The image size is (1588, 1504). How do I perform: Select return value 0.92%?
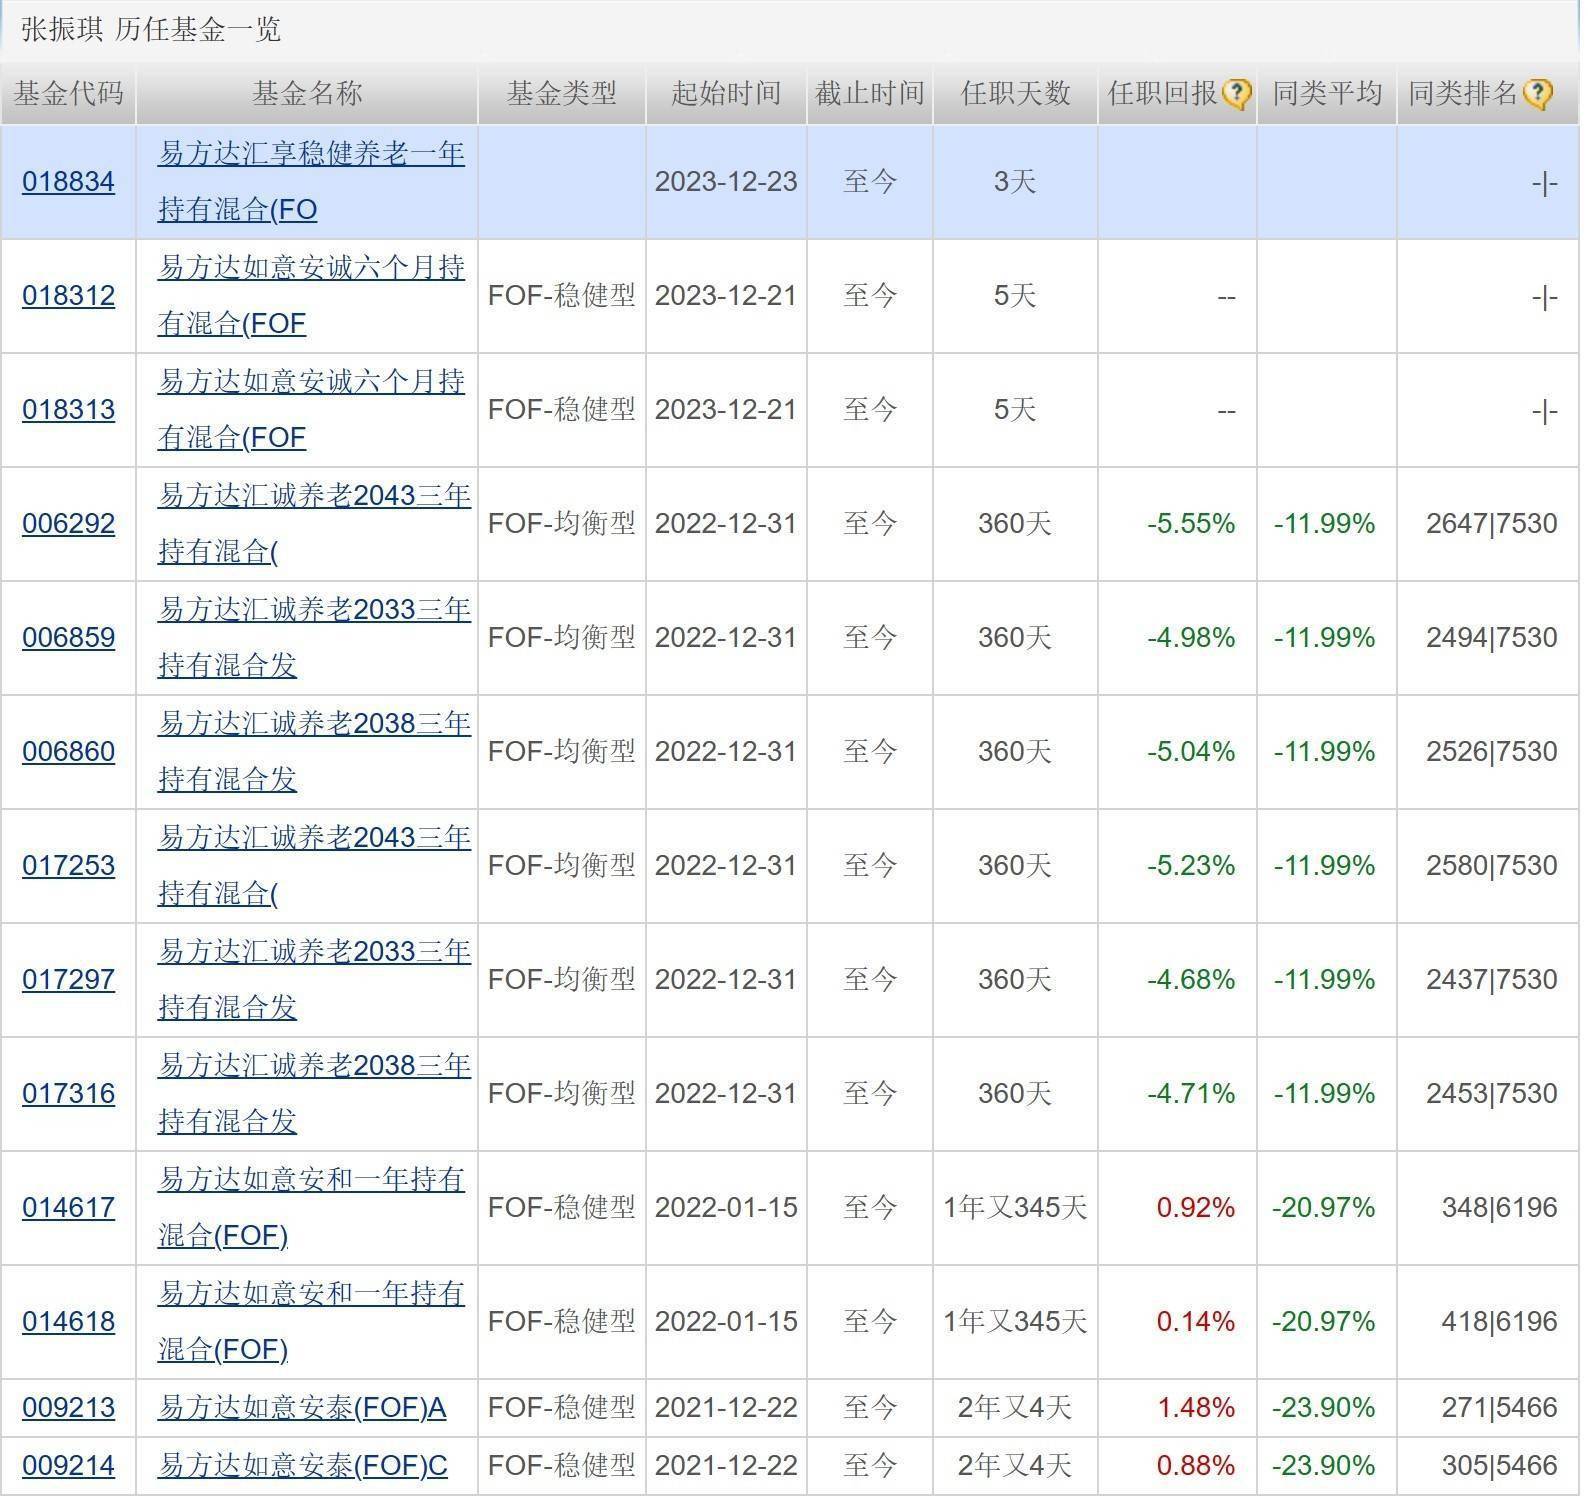[x=1196, y=1208]
